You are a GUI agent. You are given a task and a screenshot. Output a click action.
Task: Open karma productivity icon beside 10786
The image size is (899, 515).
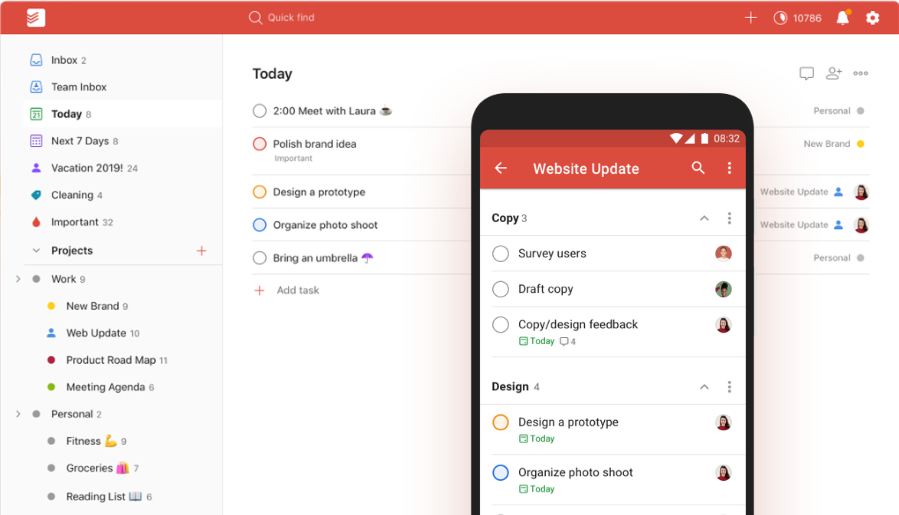click(780, 18)
